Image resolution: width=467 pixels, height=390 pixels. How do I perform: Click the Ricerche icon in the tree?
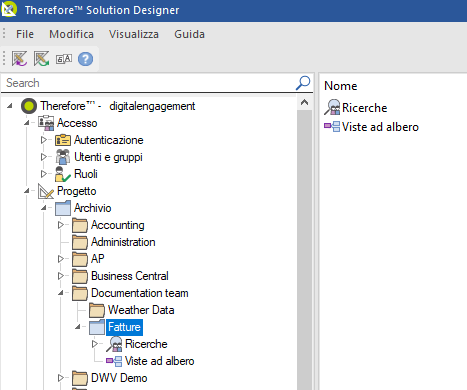pyautogui.click(x=114, y=344)
